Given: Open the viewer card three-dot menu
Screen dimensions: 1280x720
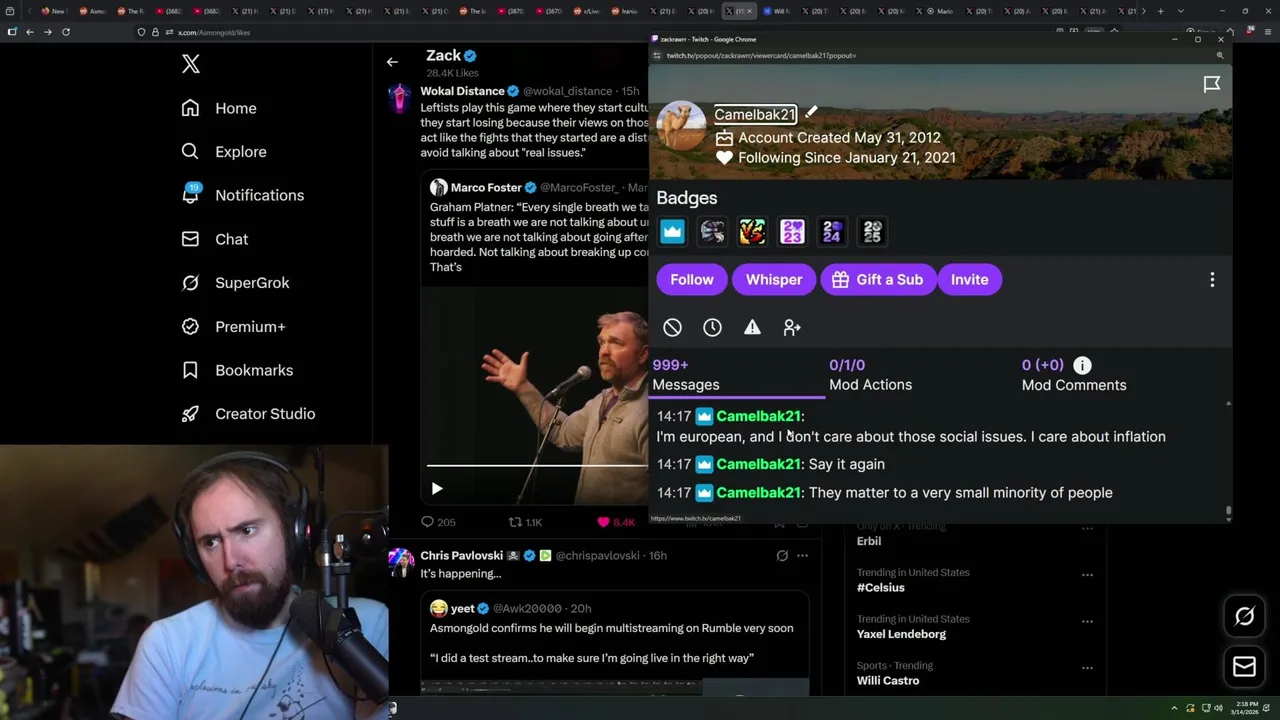Looking at the screenshot, I should 1212,280.
